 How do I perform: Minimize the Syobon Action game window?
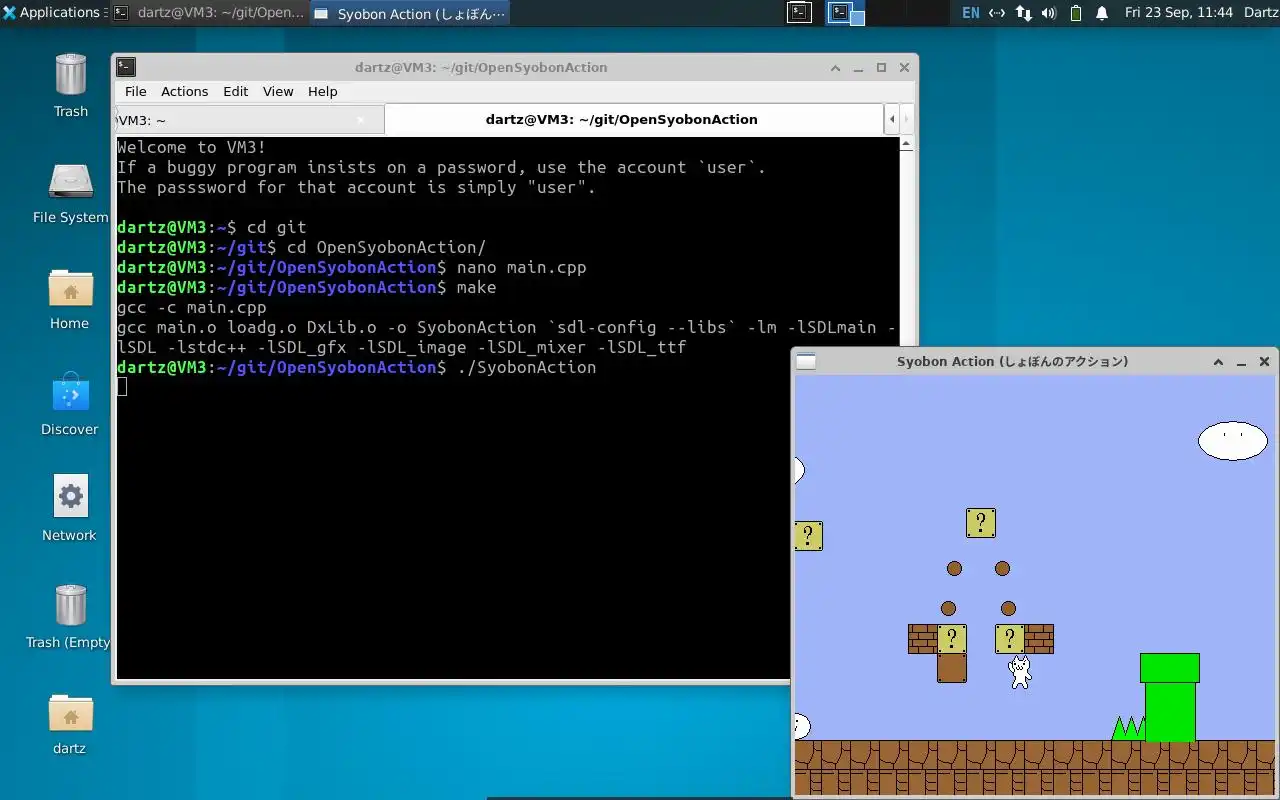pyautogui.click(x=1241, y=362)
